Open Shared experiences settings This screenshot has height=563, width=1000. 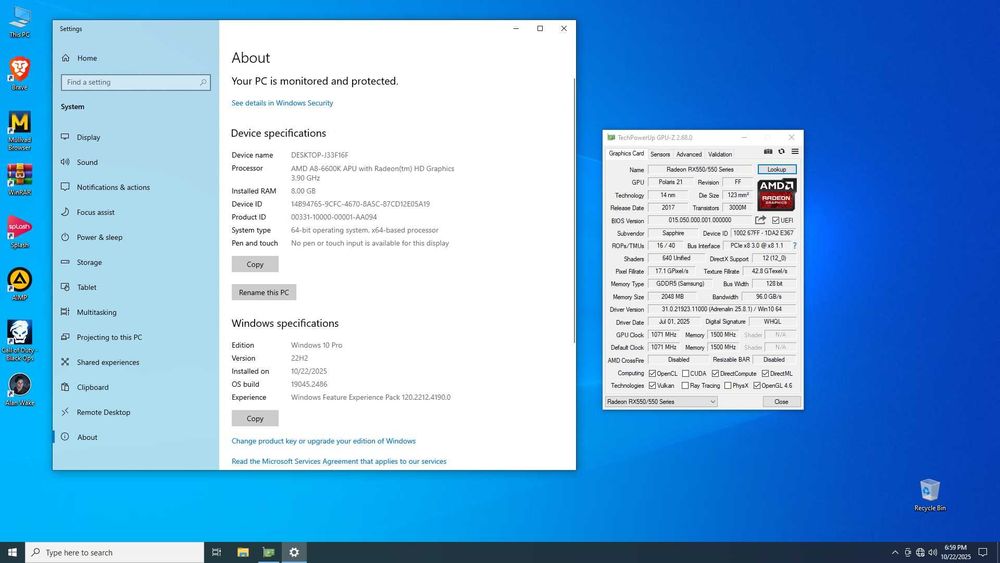[107, 362]
